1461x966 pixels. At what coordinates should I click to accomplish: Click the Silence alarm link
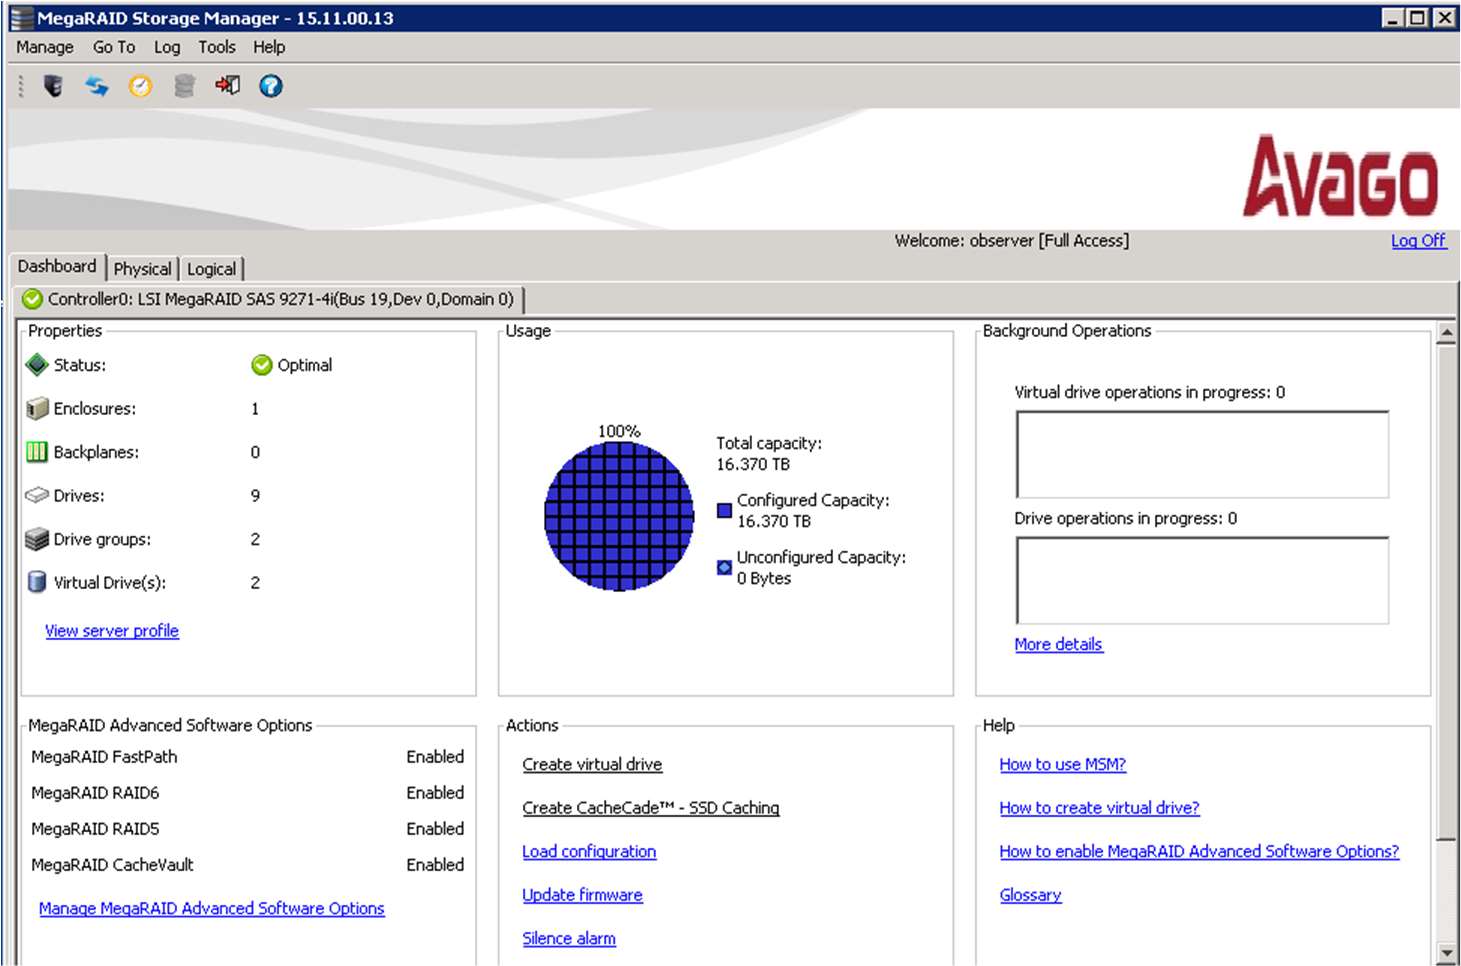(x=569, y=938)
